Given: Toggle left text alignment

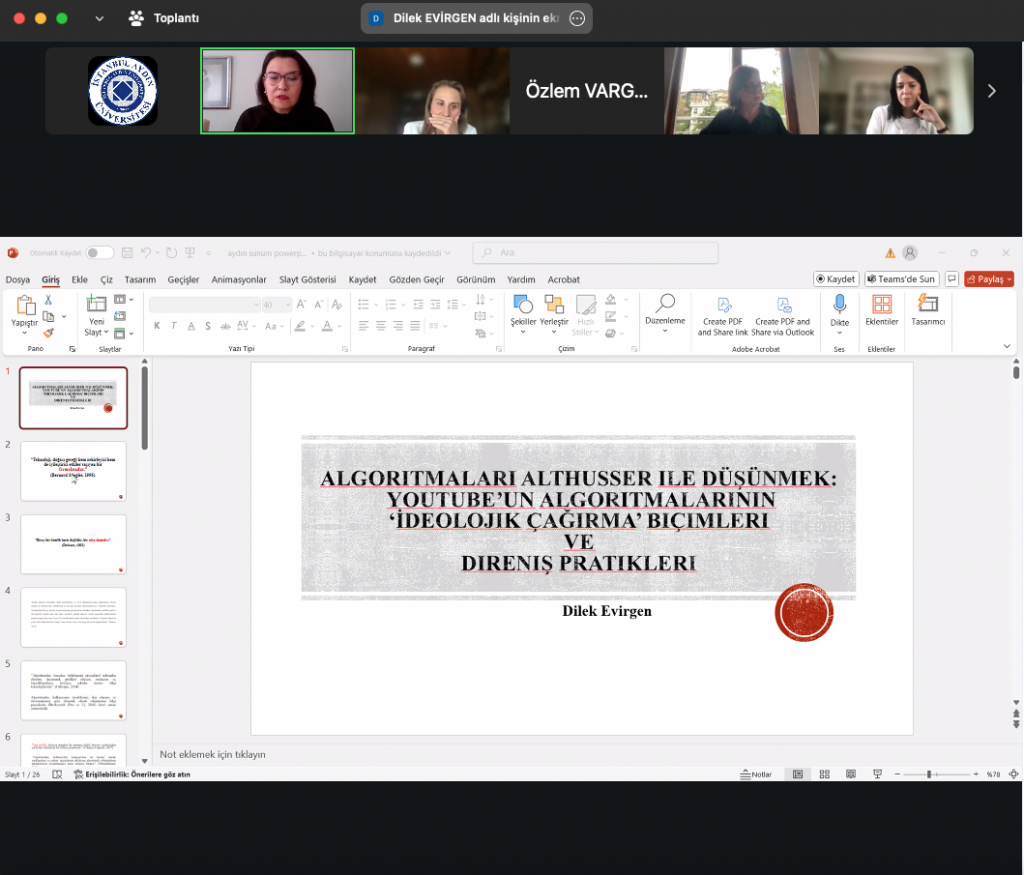Looking at the screenshot, I should pos(364,325).
